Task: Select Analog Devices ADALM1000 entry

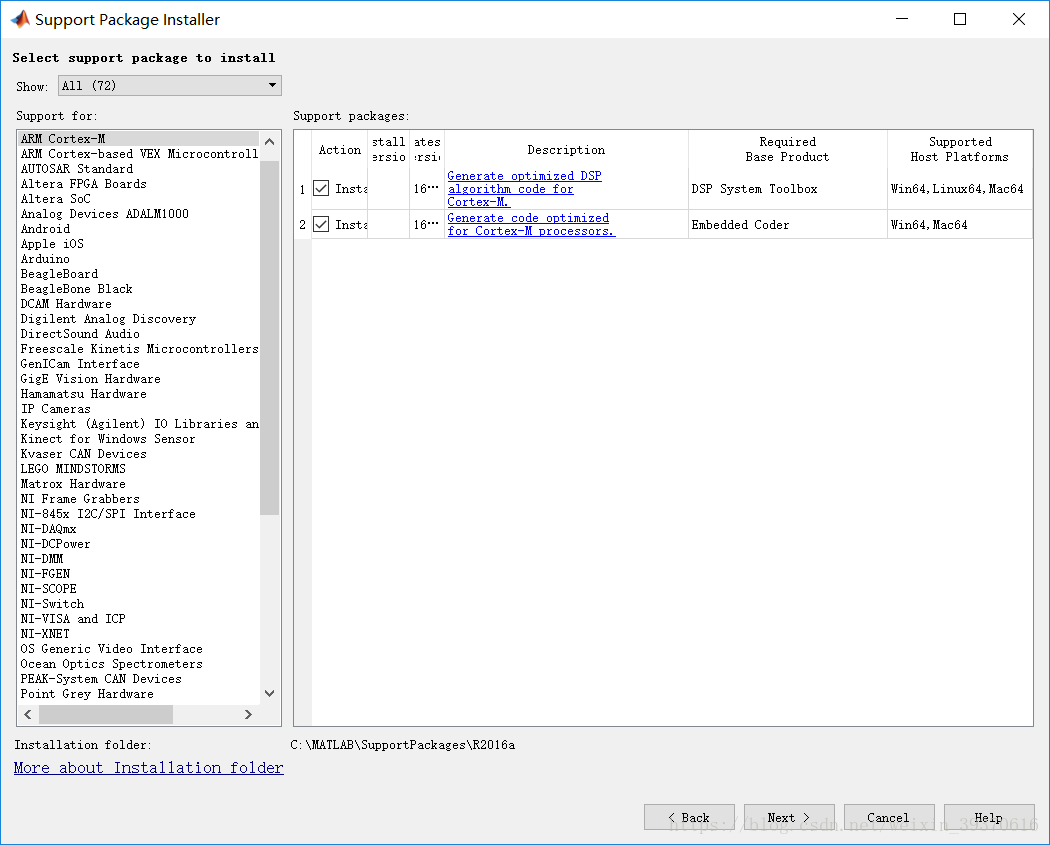Action: (139, 214)
